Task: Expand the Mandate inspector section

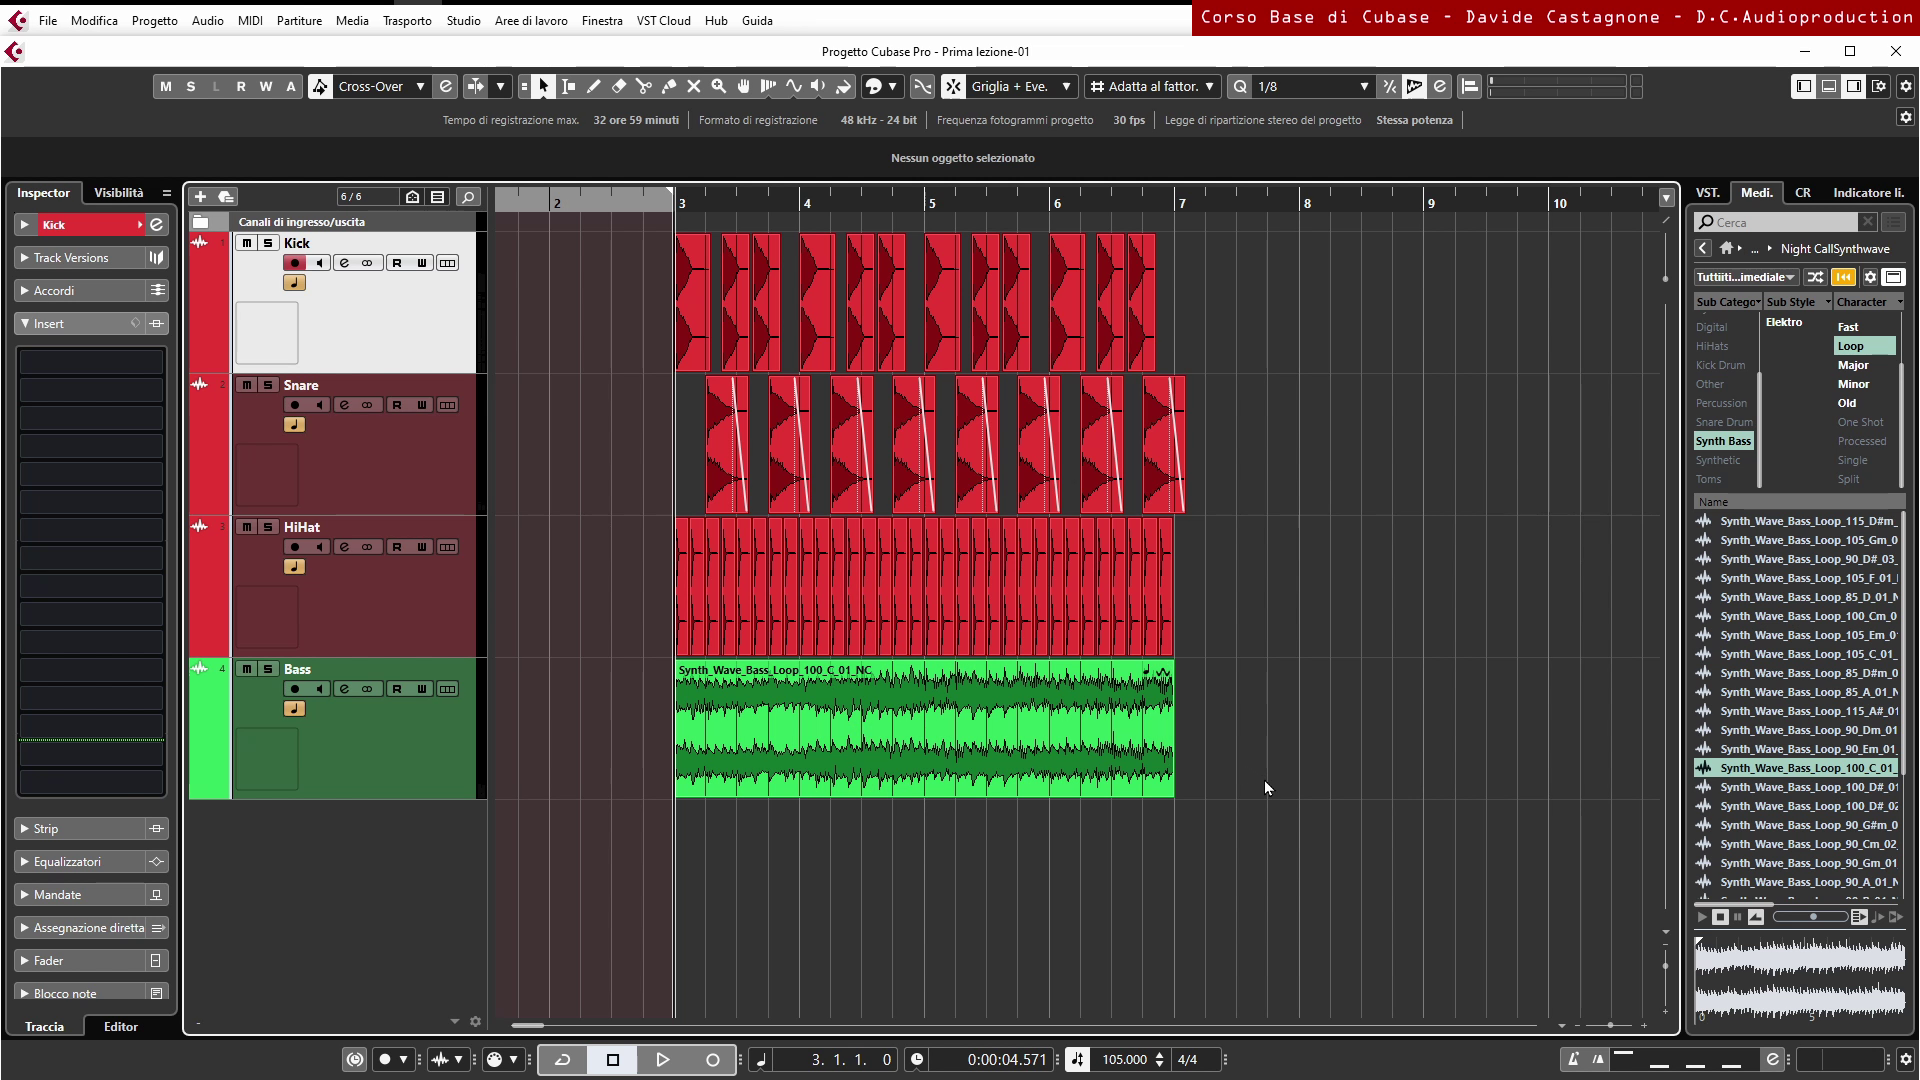Action: pos(80,895)
